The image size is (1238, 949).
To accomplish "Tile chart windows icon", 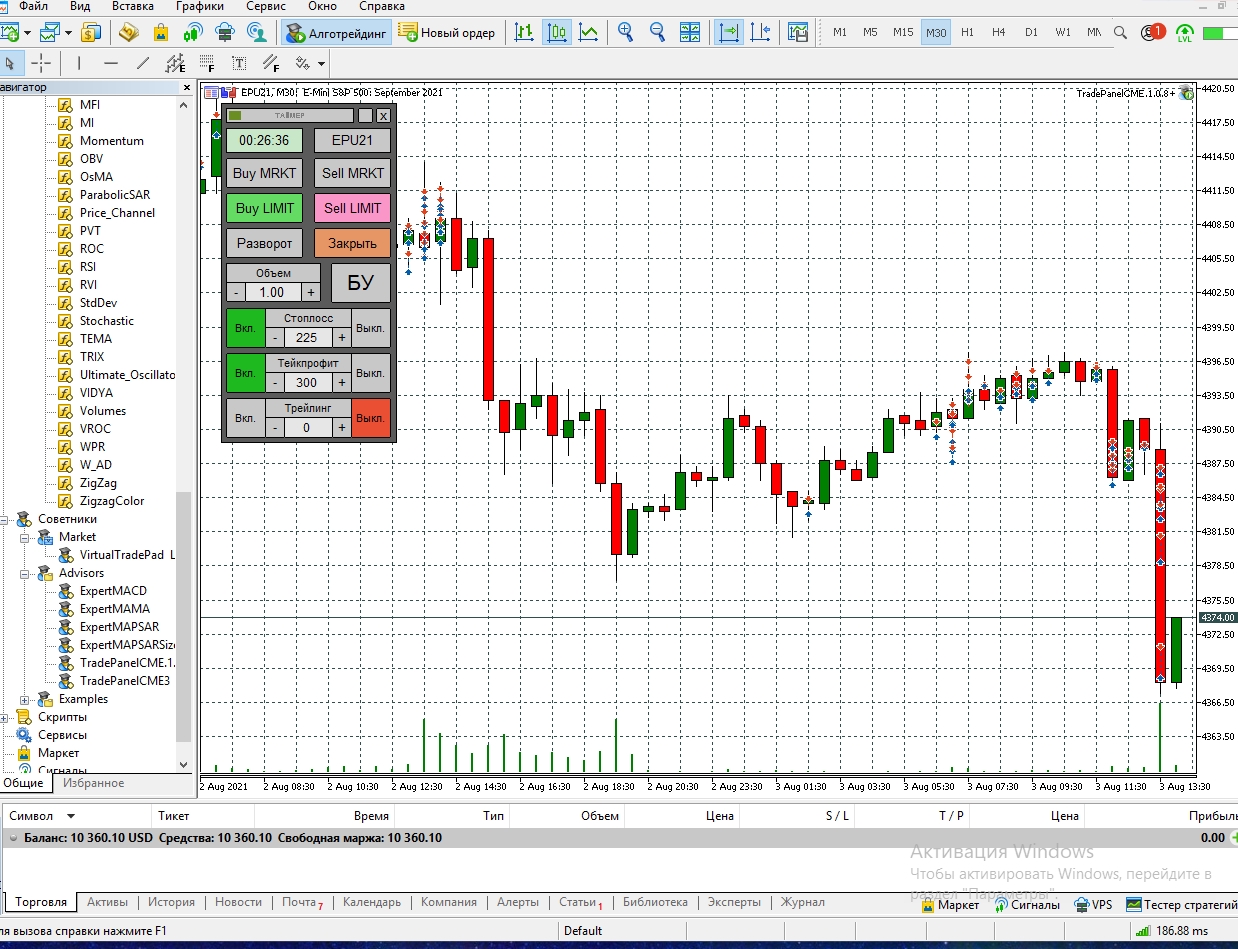I will pyautogui.click(x=690, y=32).
